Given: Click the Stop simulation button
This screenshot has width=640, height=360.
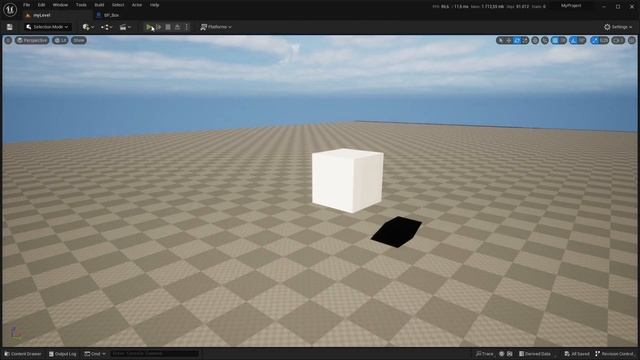Looking at the screenshot, I should (x=168, y=27).
